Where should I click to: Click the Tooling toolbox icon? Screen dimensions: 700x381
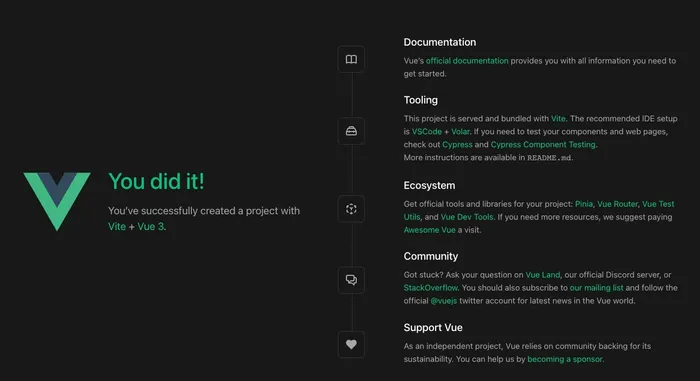point(351,131)
